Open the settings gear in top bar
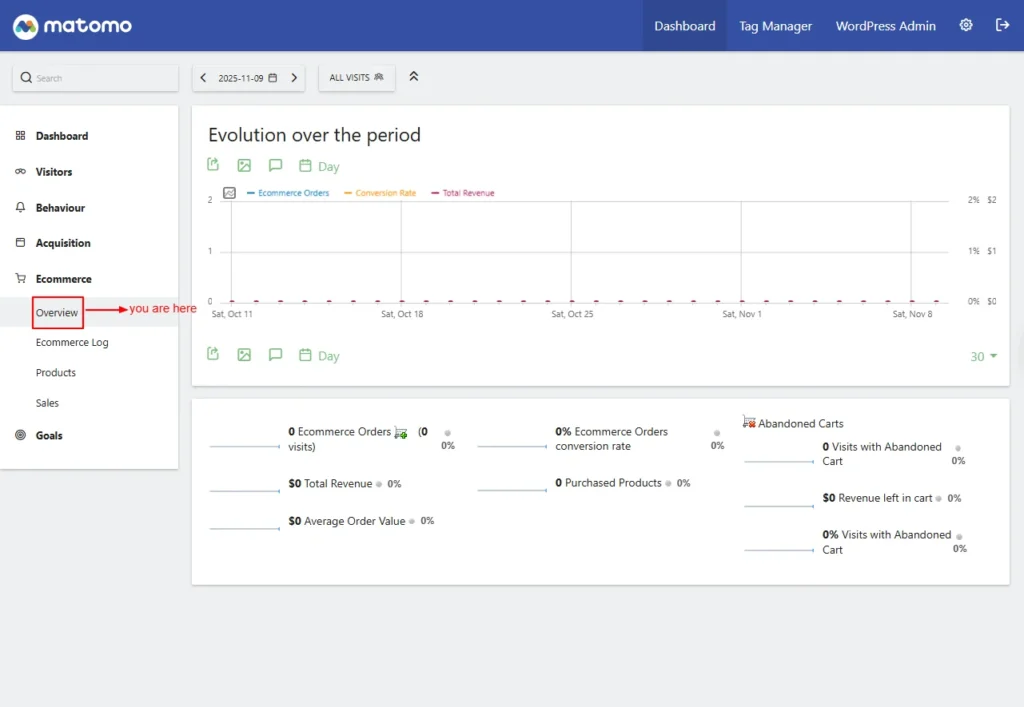 [966, 25]
